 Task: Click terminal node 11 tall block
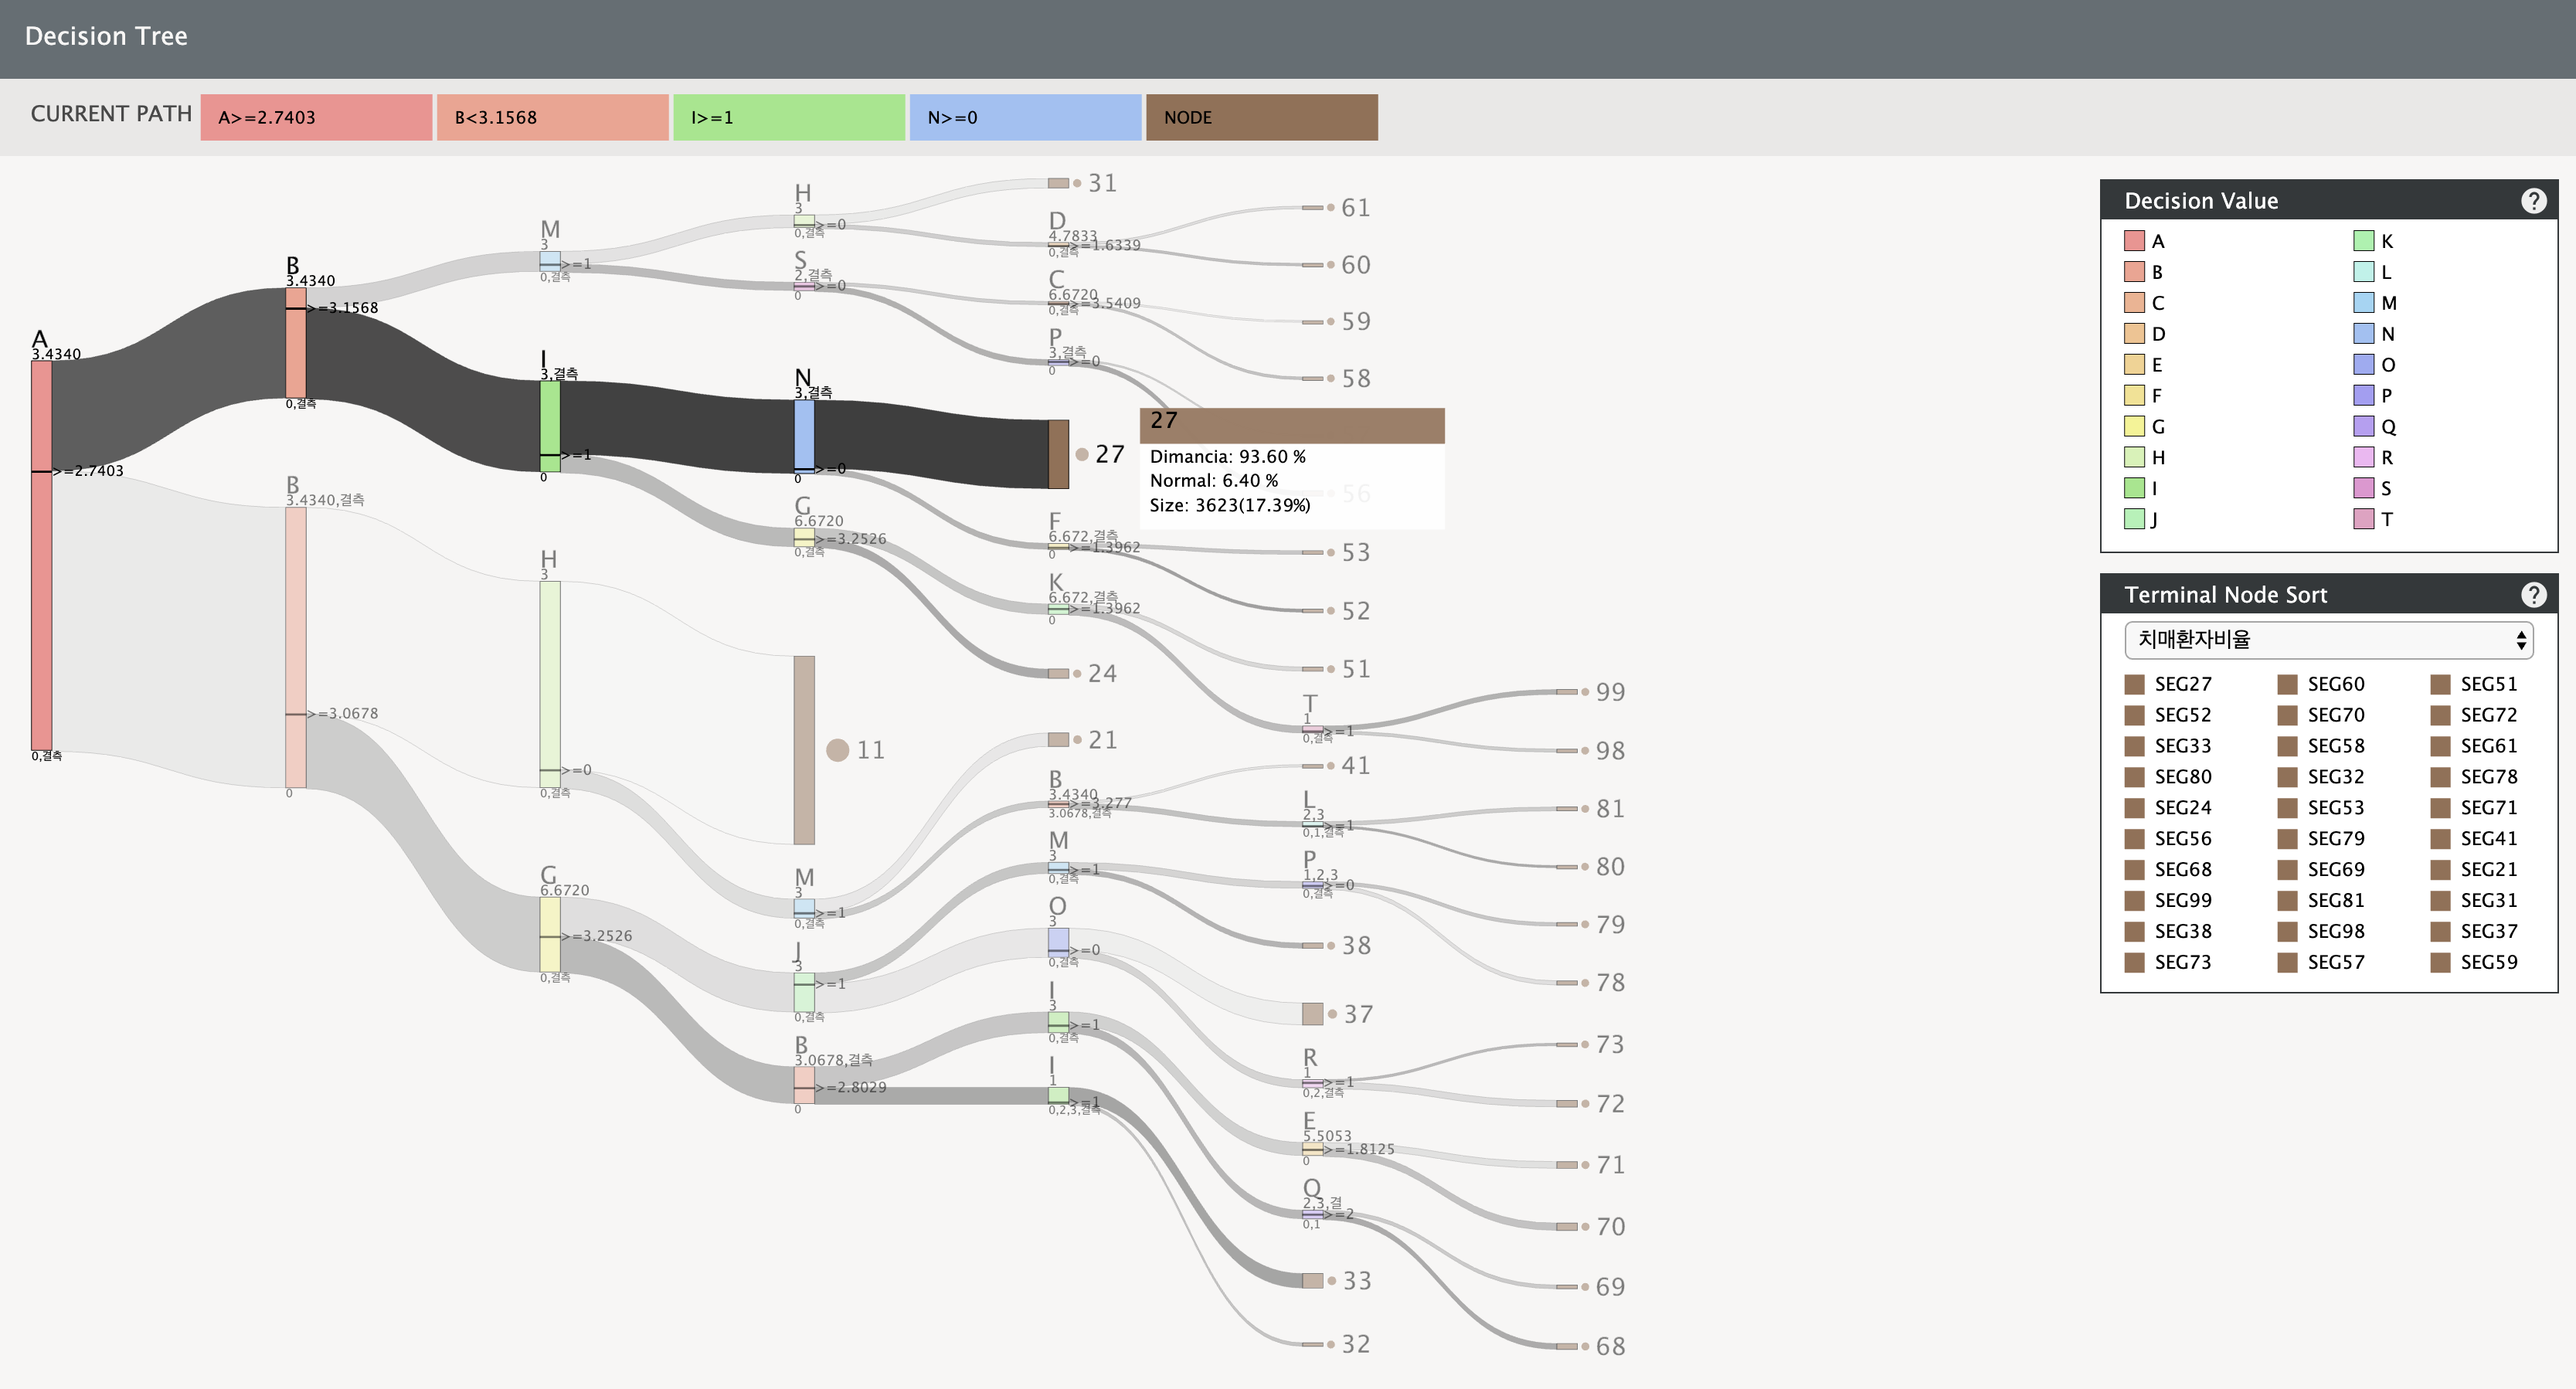click(804, 750)
